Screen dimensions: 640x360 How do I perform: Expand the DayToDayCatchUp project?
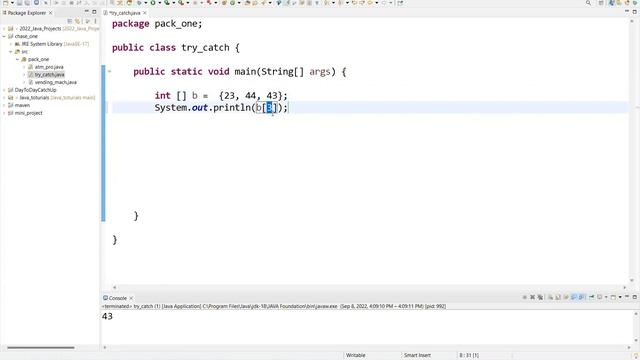(4, 90)
